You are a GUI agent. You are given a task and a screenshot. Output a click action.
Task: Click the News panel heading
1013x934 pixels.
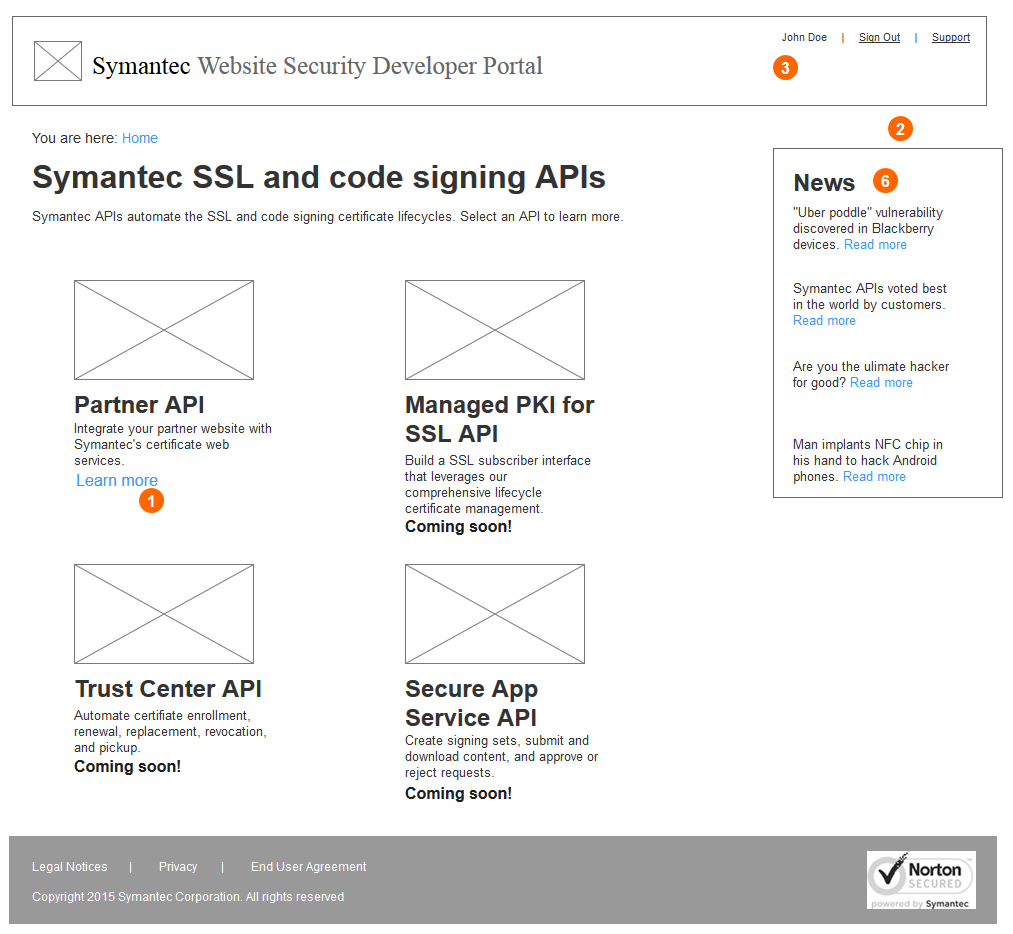click(824, 183)
